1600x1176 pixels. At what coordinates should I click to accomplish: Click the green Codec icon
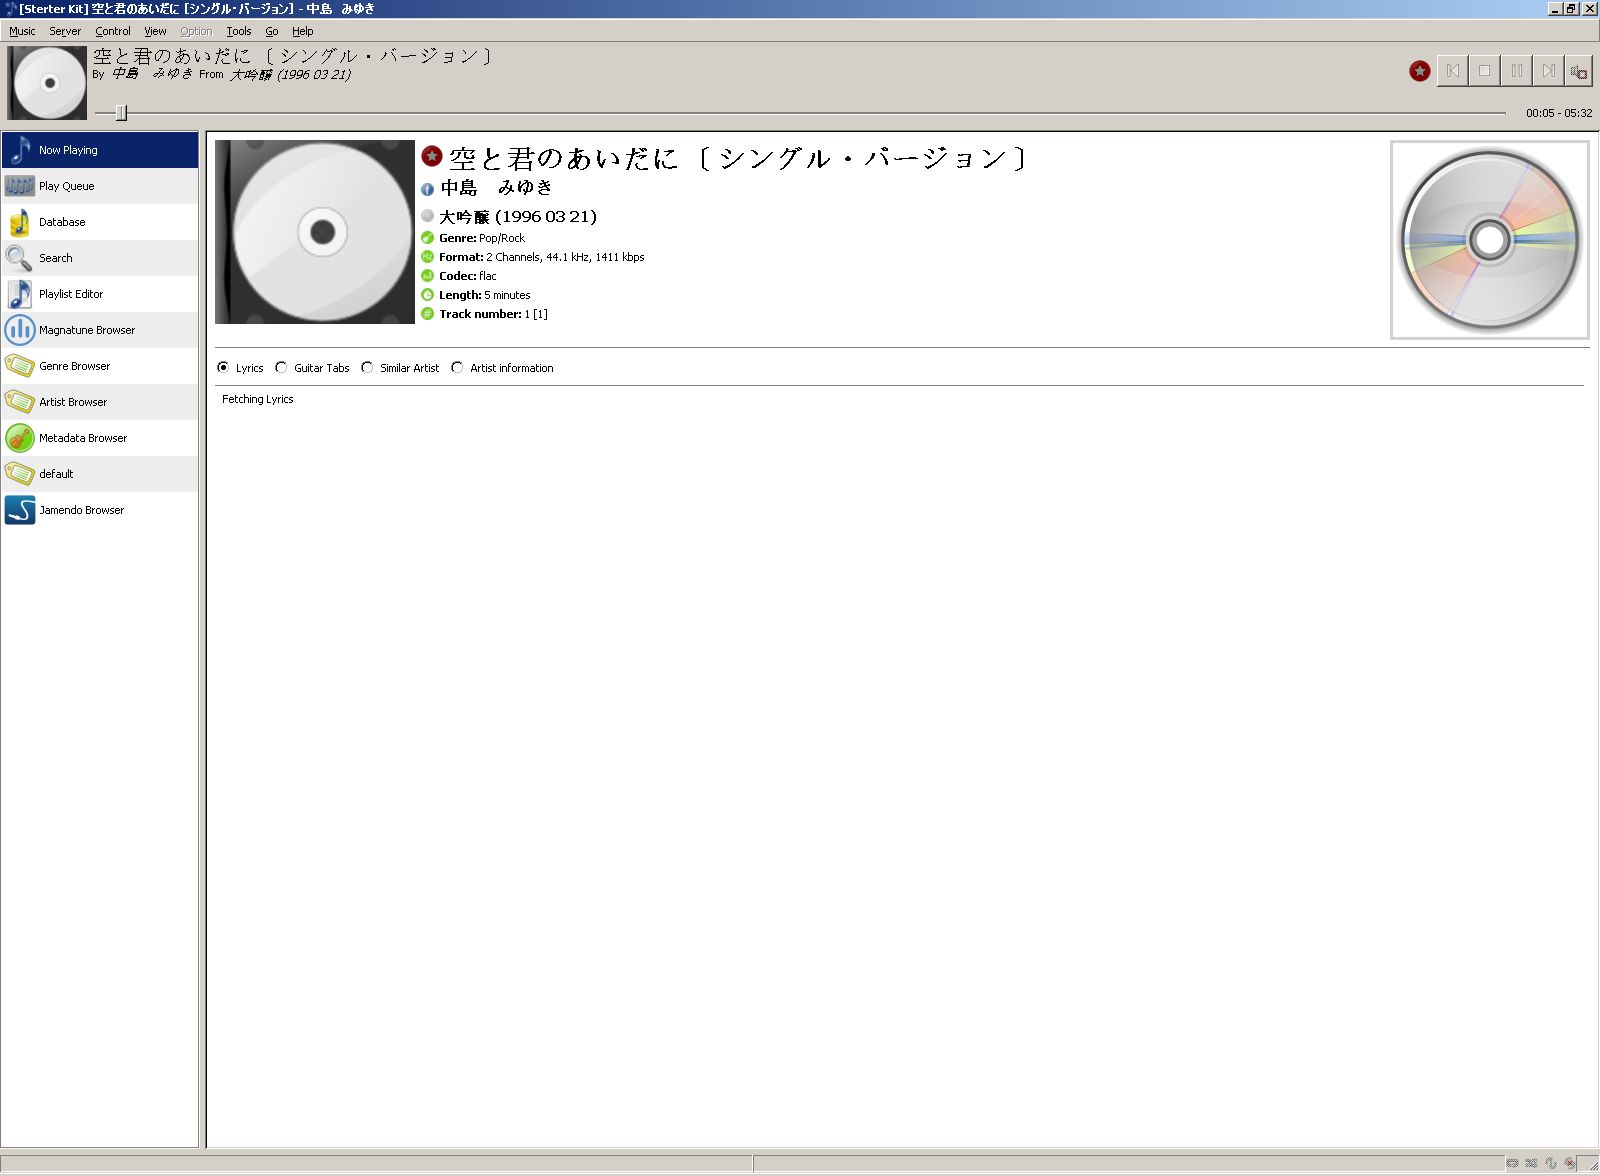pyautogui.click(x=427, y=276)
